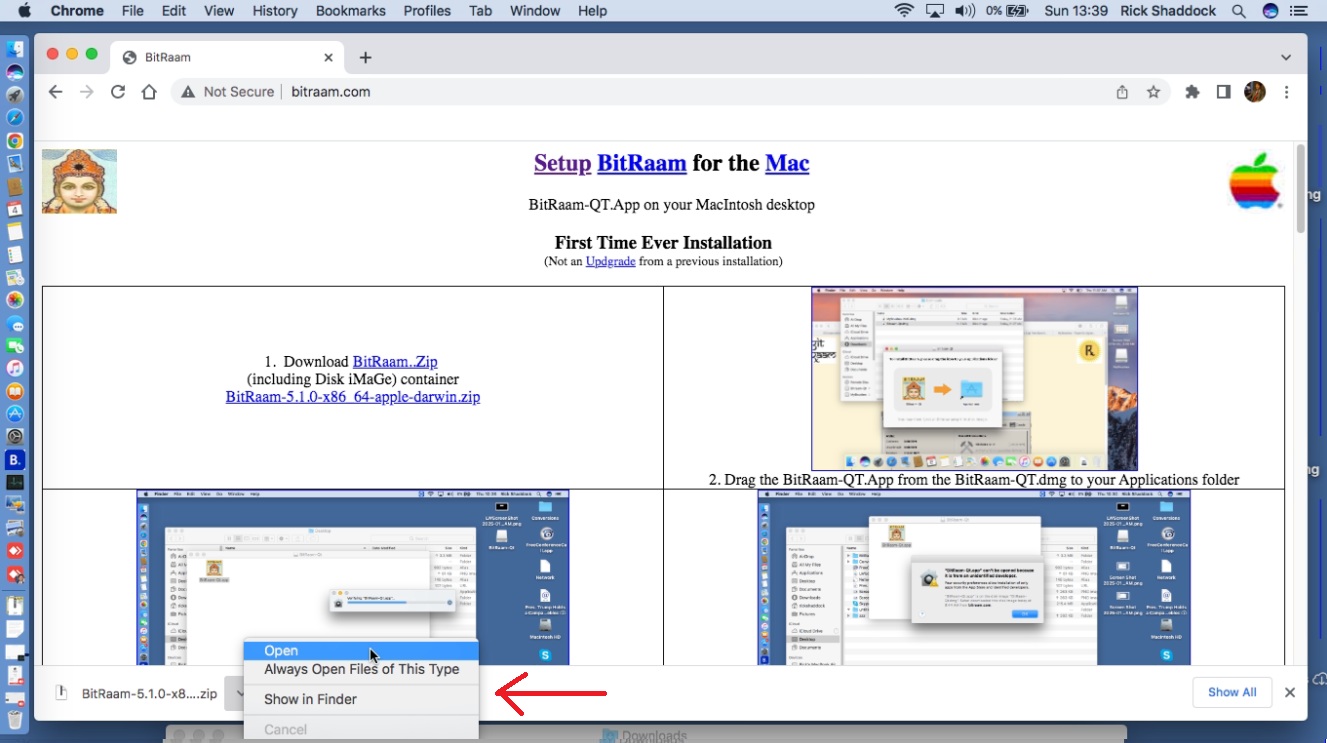Click the Setup heading link
This screenshot has width=1327, height=743.
(x=562, y=163)
